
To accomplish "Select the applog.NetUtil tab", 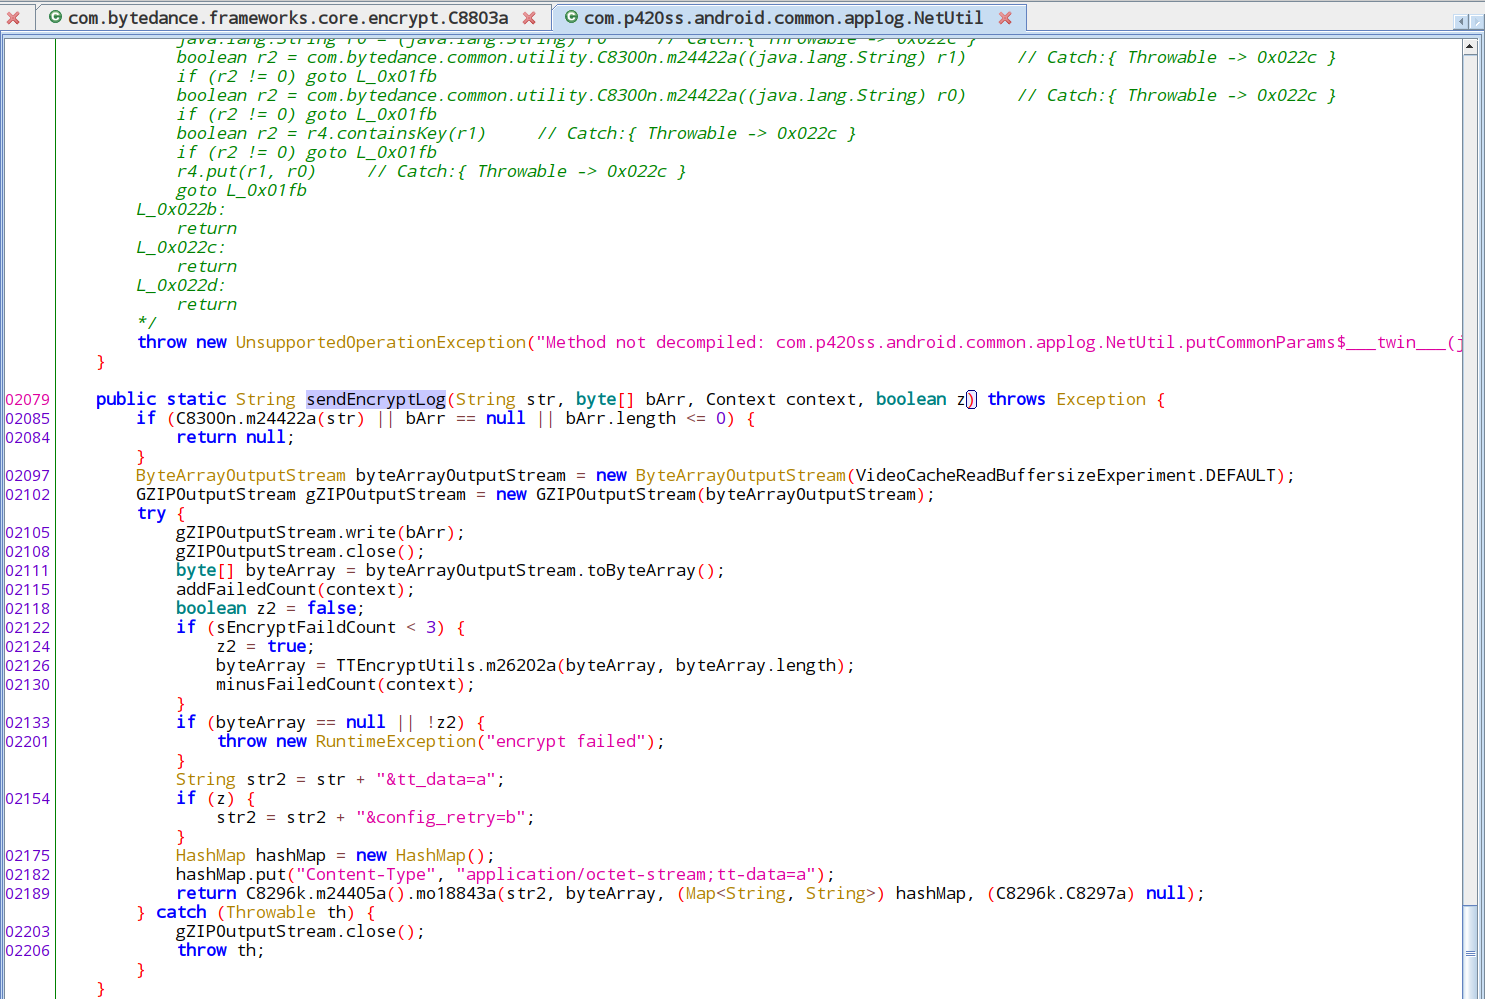I will click(x=782, y=18).
